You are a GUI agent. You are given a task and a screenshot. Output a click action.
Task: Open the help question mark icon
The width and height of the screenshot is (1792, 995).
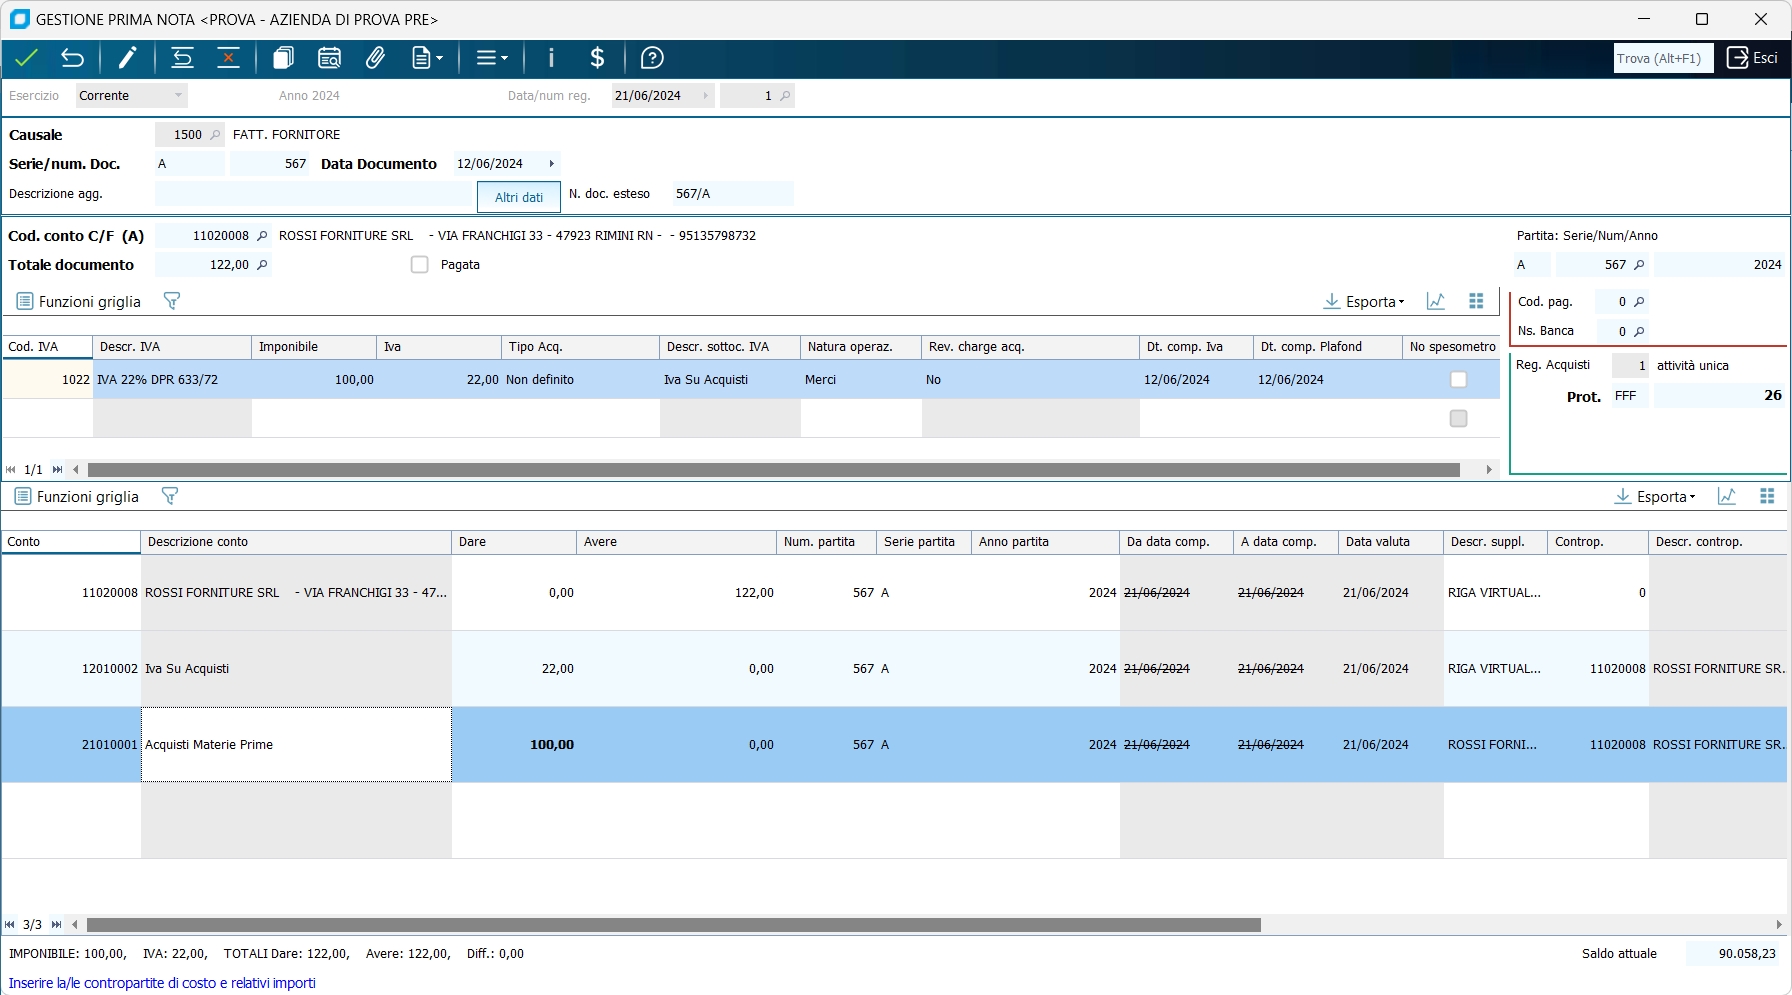652,58
